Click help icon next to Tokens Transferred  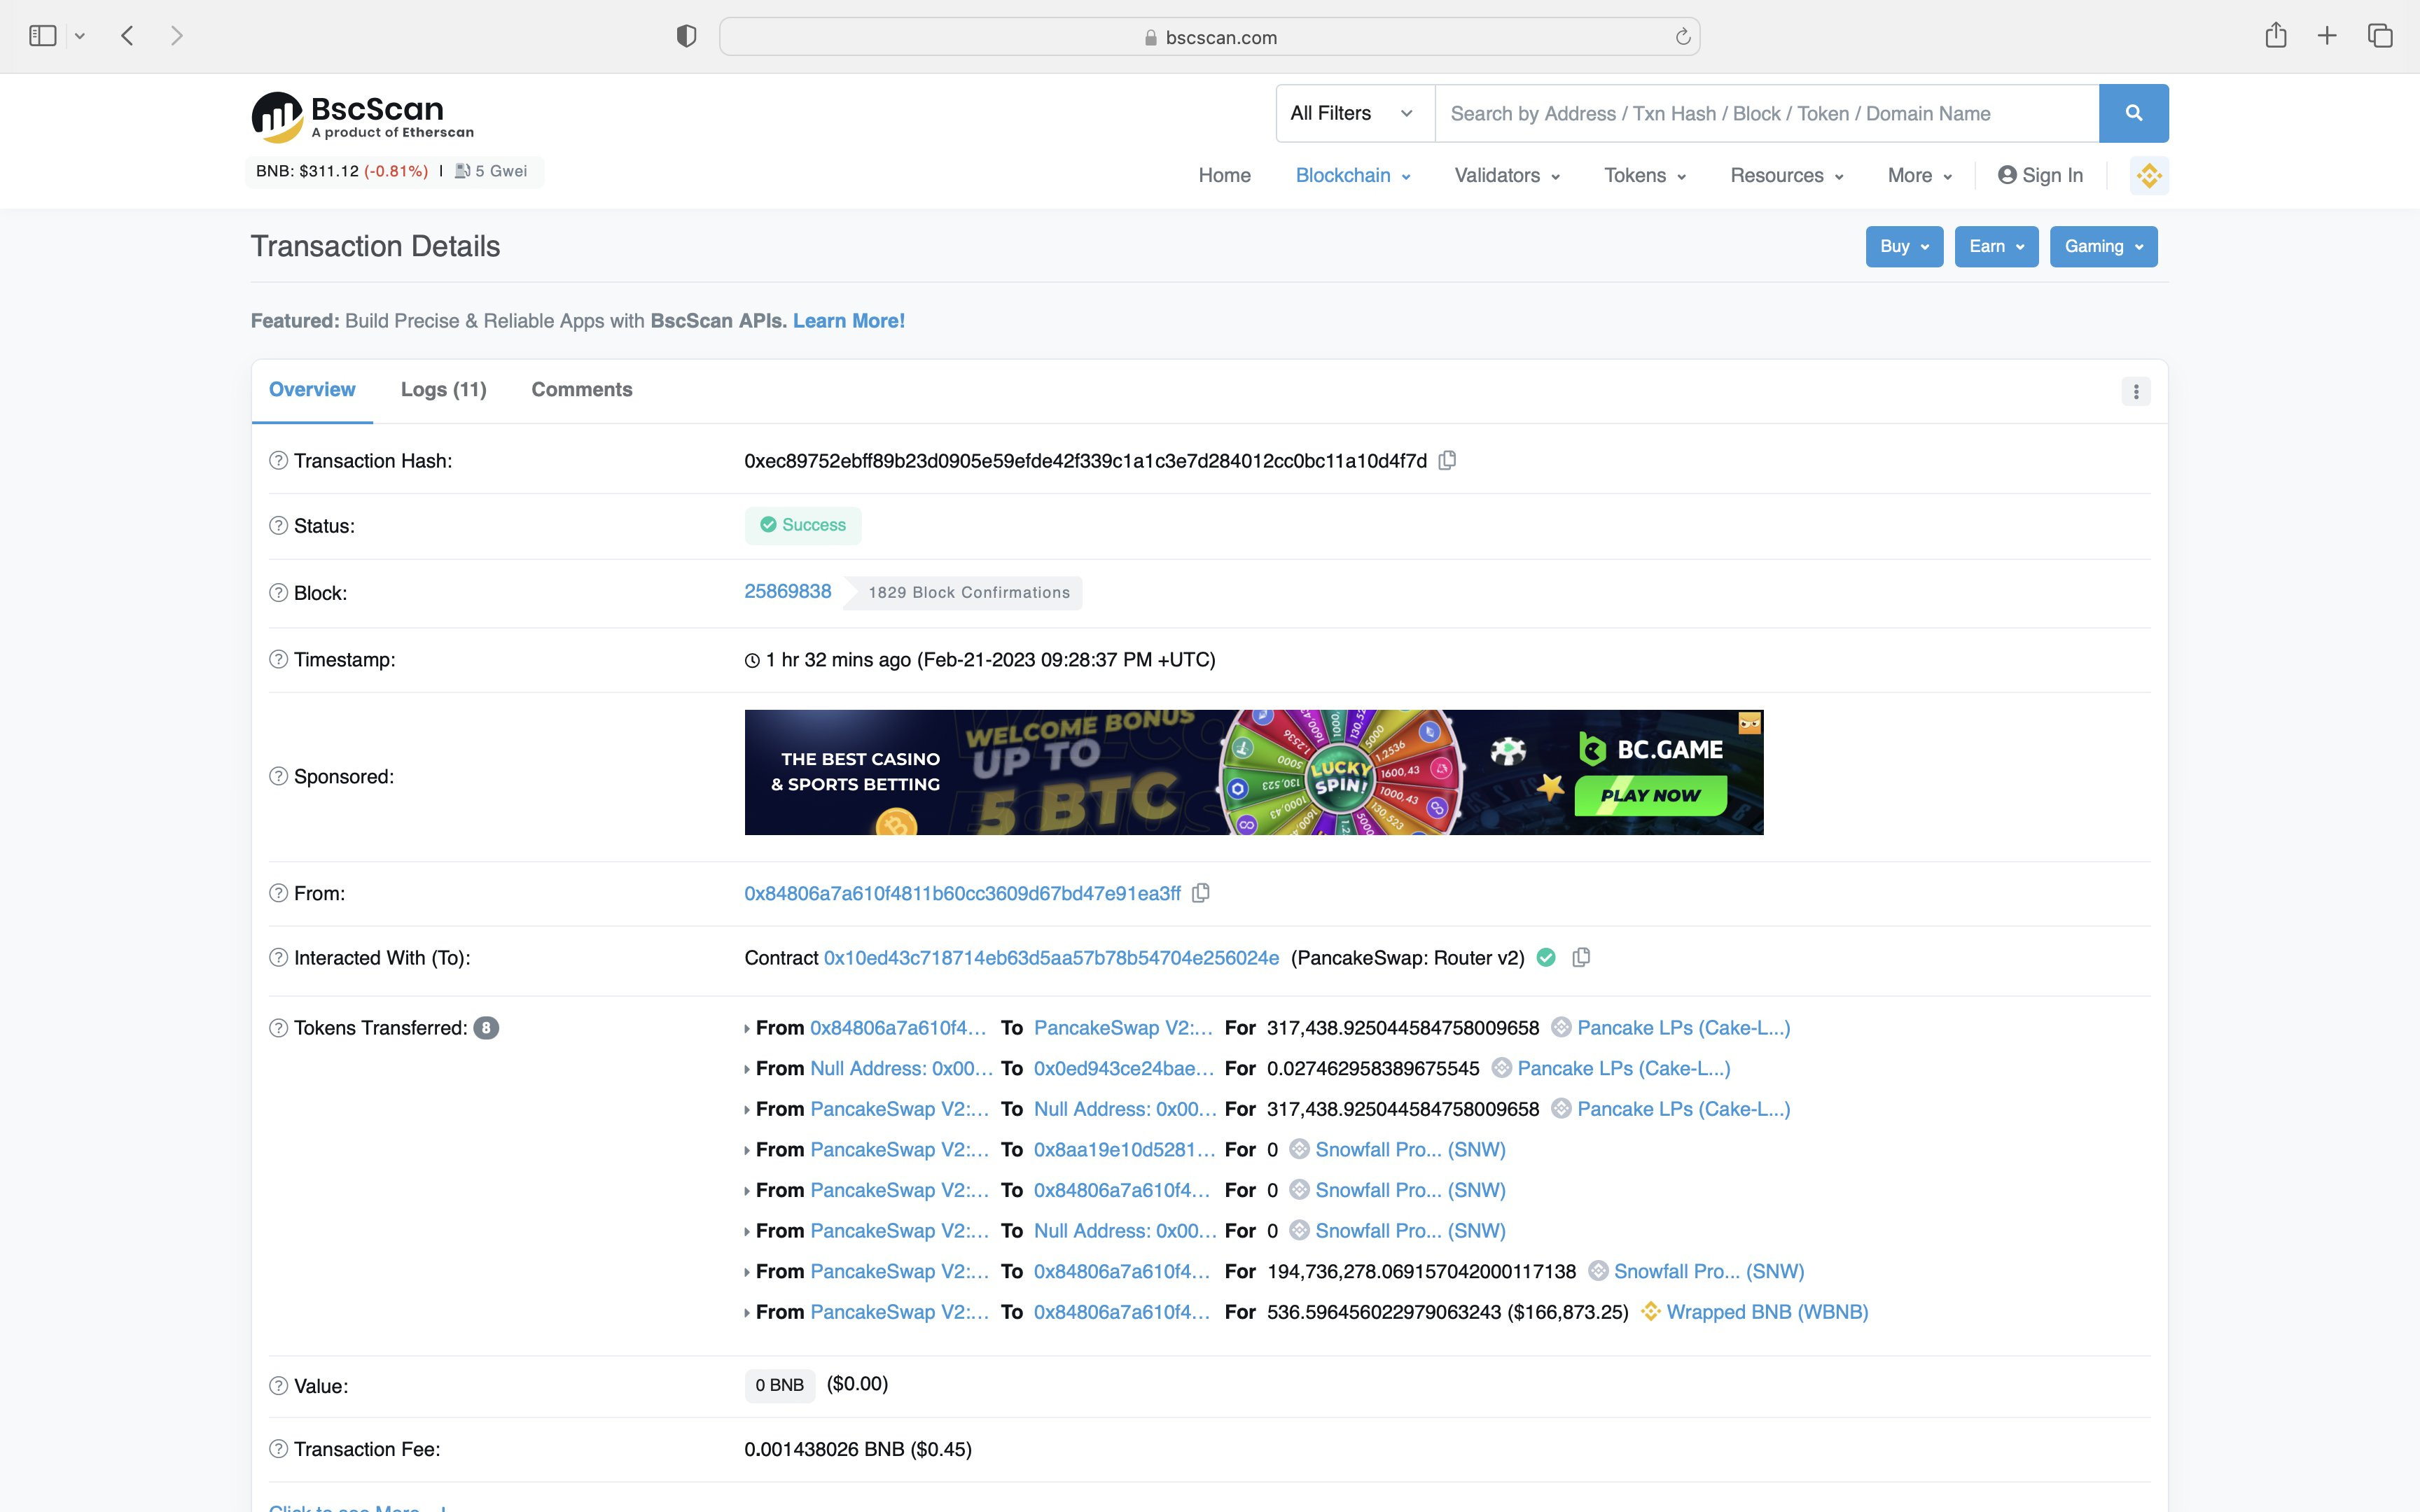279,1027
